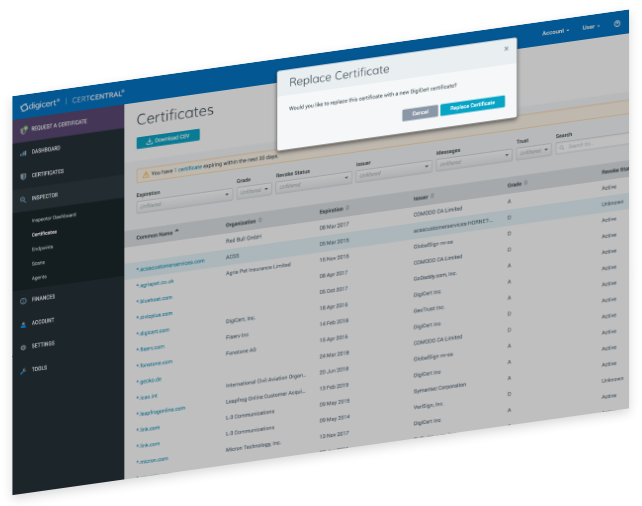The width and height of the screenshot is (642, 506).
Task: Click the Tools wrench icon
Action: tap(23, 371)
